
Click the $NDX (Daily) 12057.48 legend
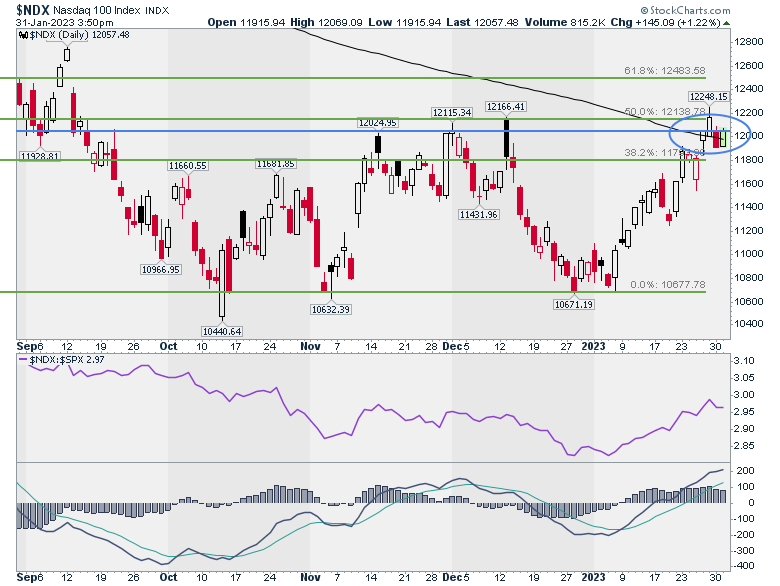pos(79,34)
